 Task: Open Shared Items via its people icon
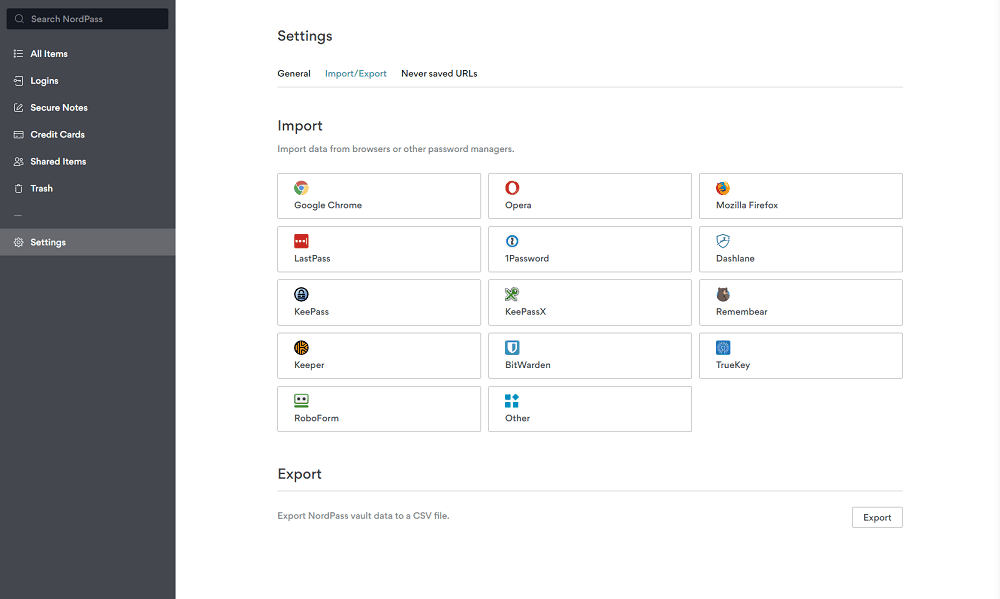point(18,161)
